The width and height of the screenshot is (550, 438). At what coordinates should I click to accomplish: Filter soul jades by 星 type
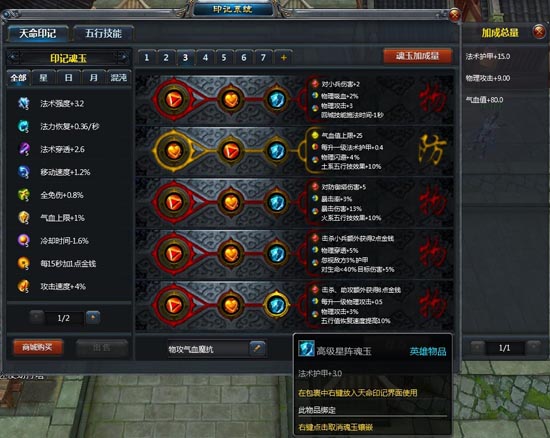tap(43, 77)
